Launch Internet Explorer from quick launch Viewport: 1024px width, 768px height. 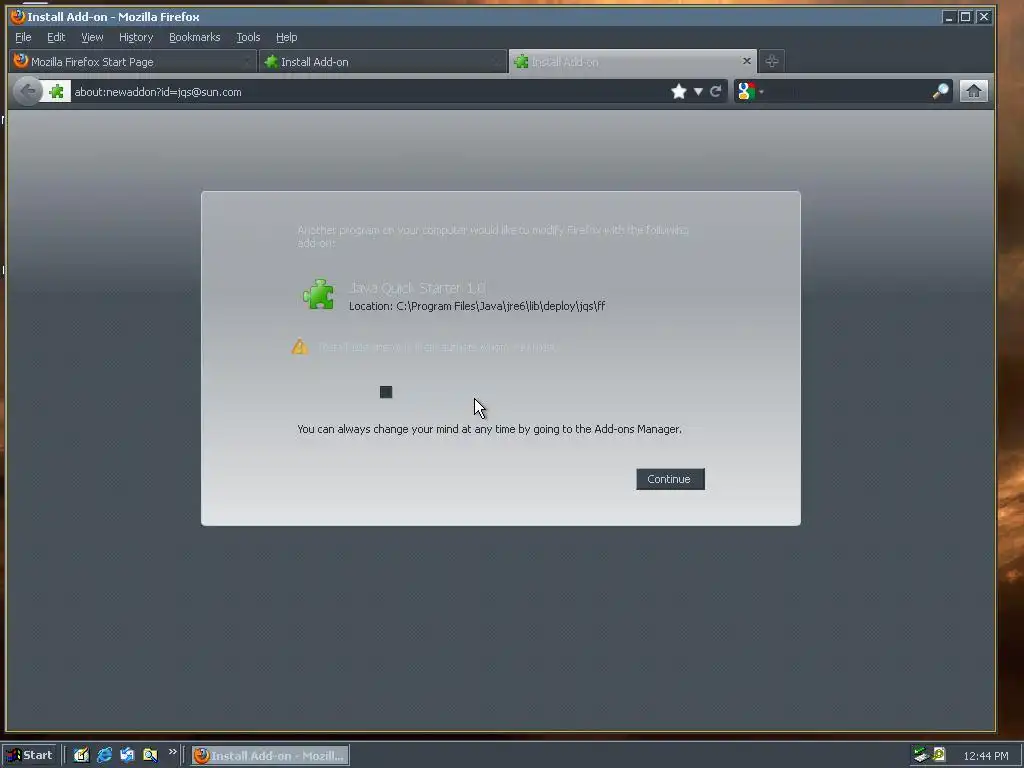click(x=104, y=756)
